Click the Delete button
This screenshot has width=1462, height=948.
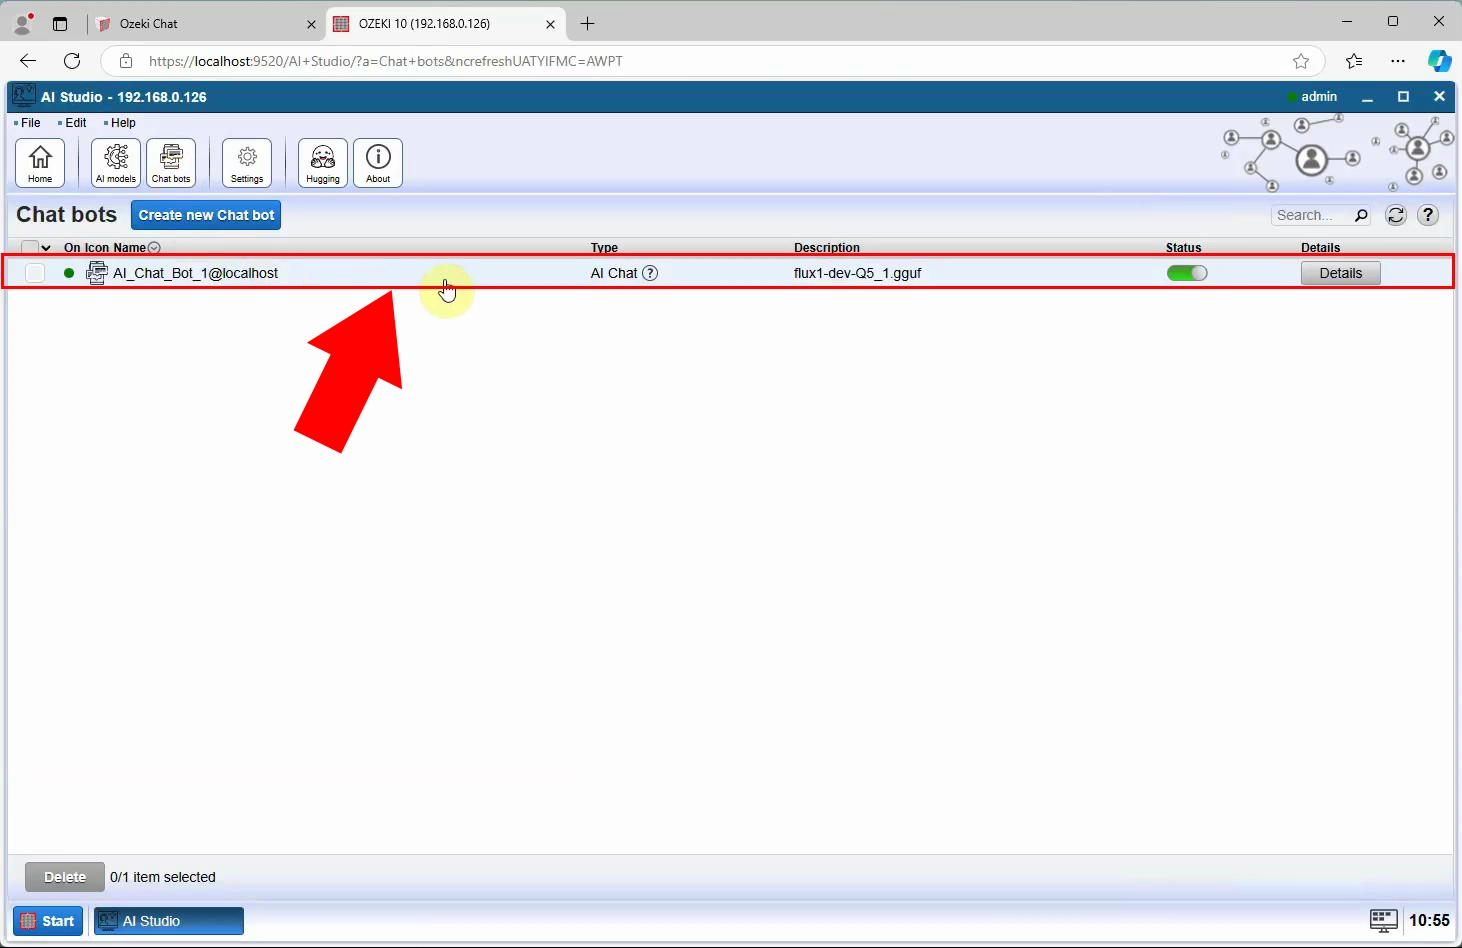(65, 877)
